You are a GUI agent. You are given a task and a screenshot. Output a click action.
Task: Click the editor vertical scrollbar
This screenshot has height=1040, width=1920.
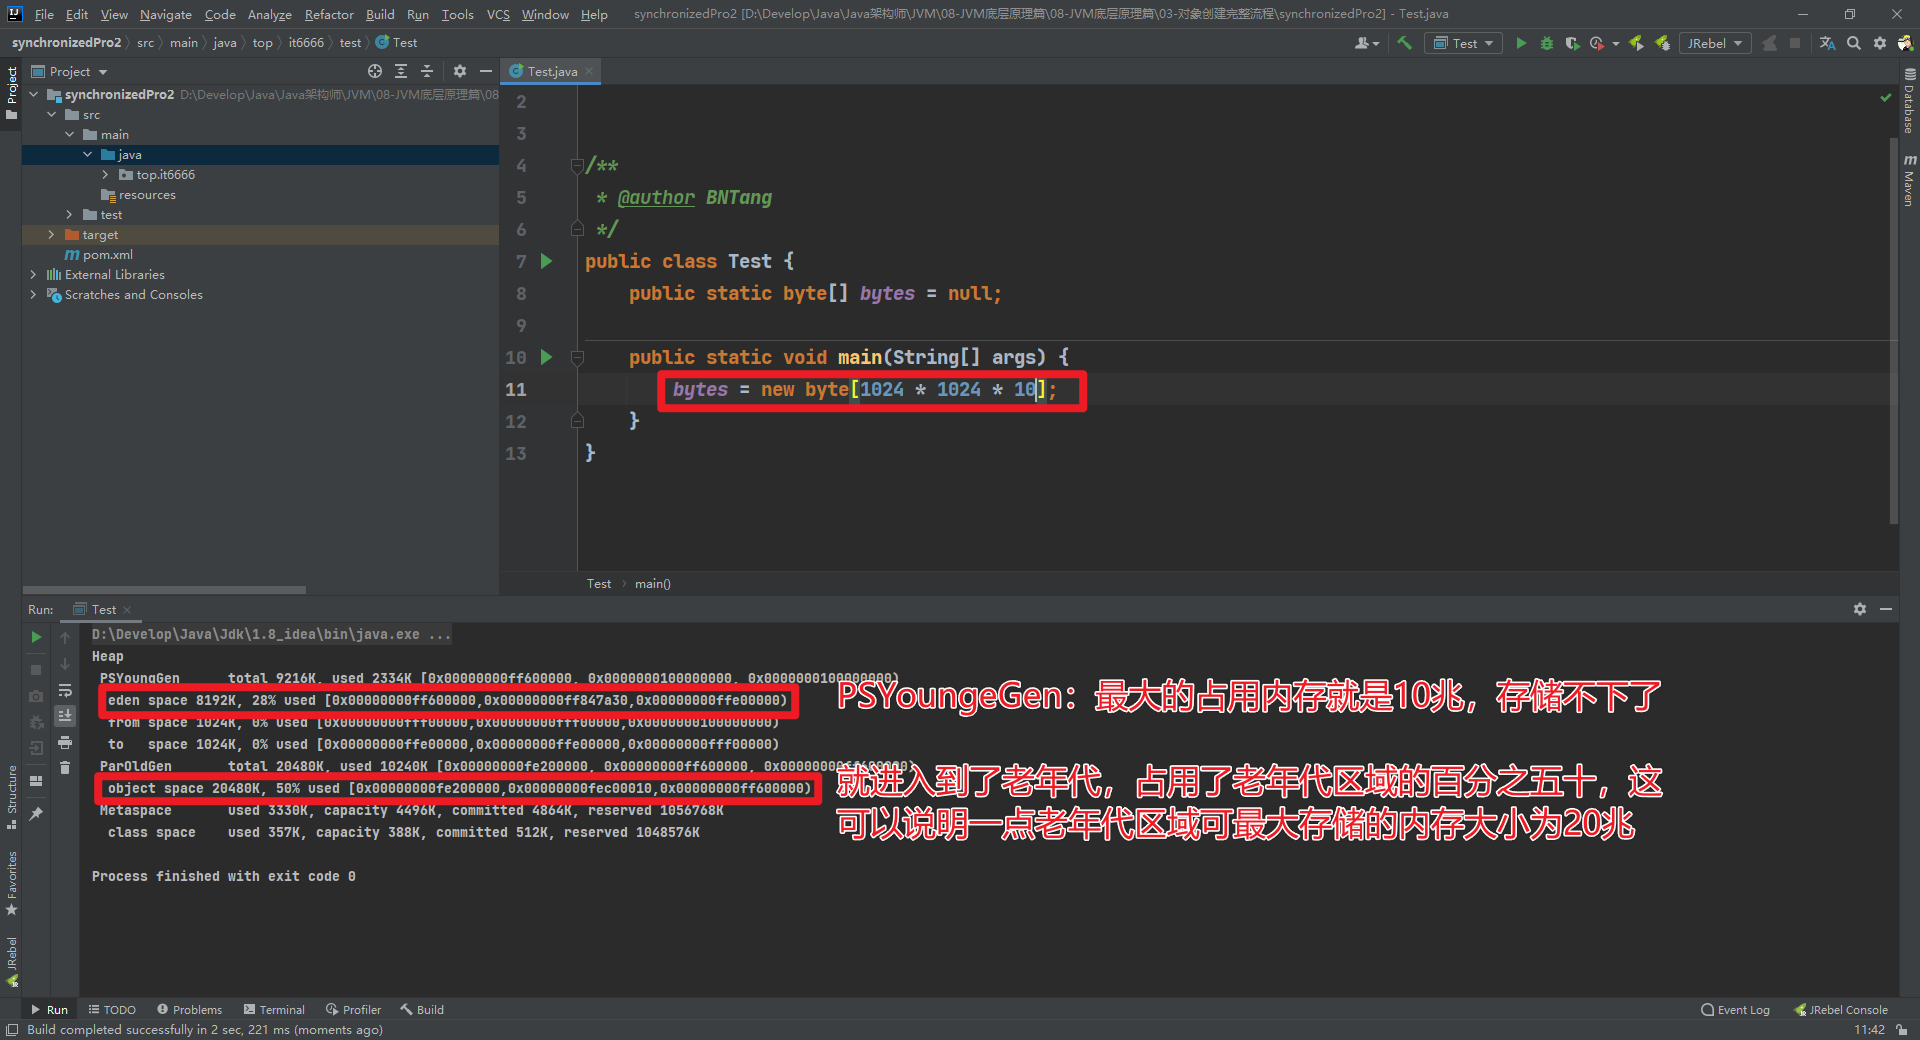pyautogui.click(x=1893, y=330)
